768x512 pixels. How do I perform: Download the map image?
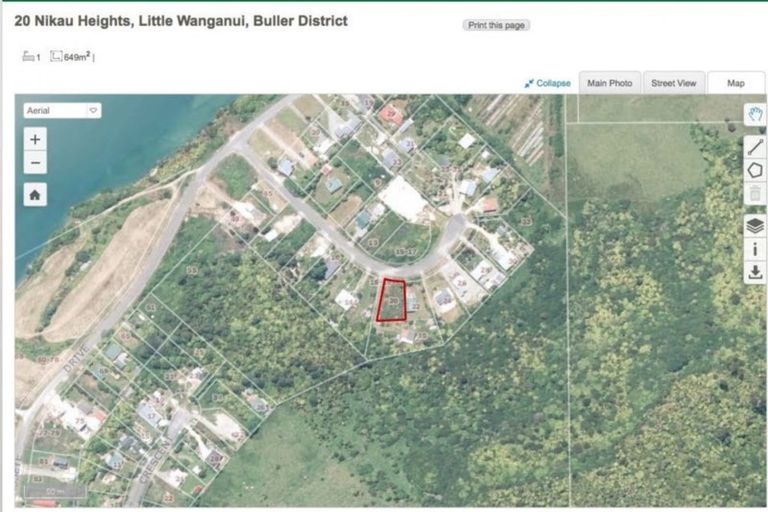point(755,272)
